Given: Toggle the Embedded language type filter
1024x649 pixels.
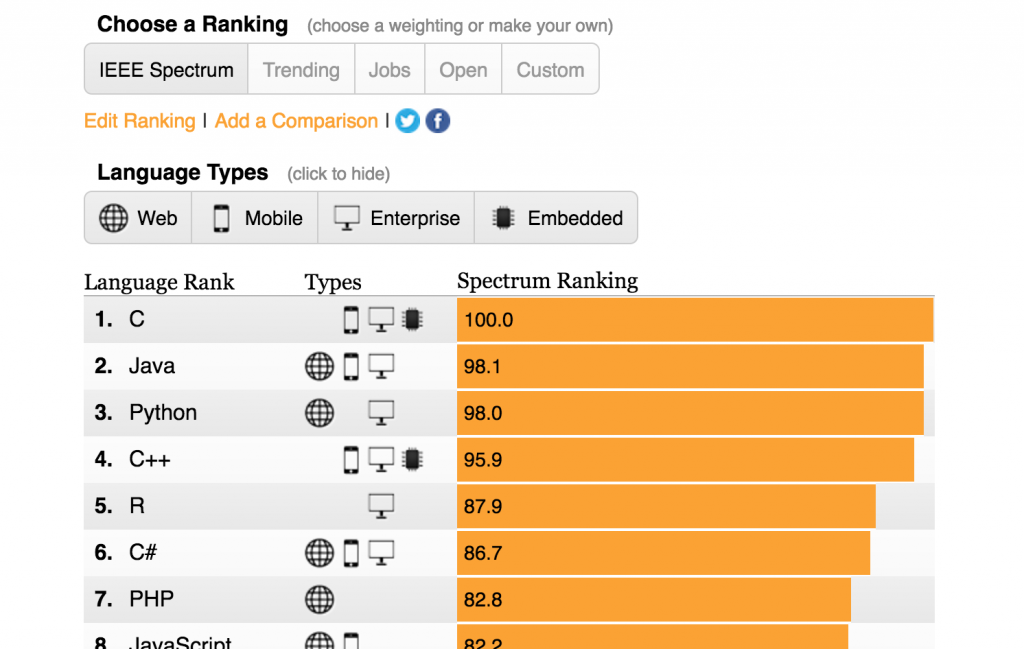Looking at the screenshot, I should 556,217.
